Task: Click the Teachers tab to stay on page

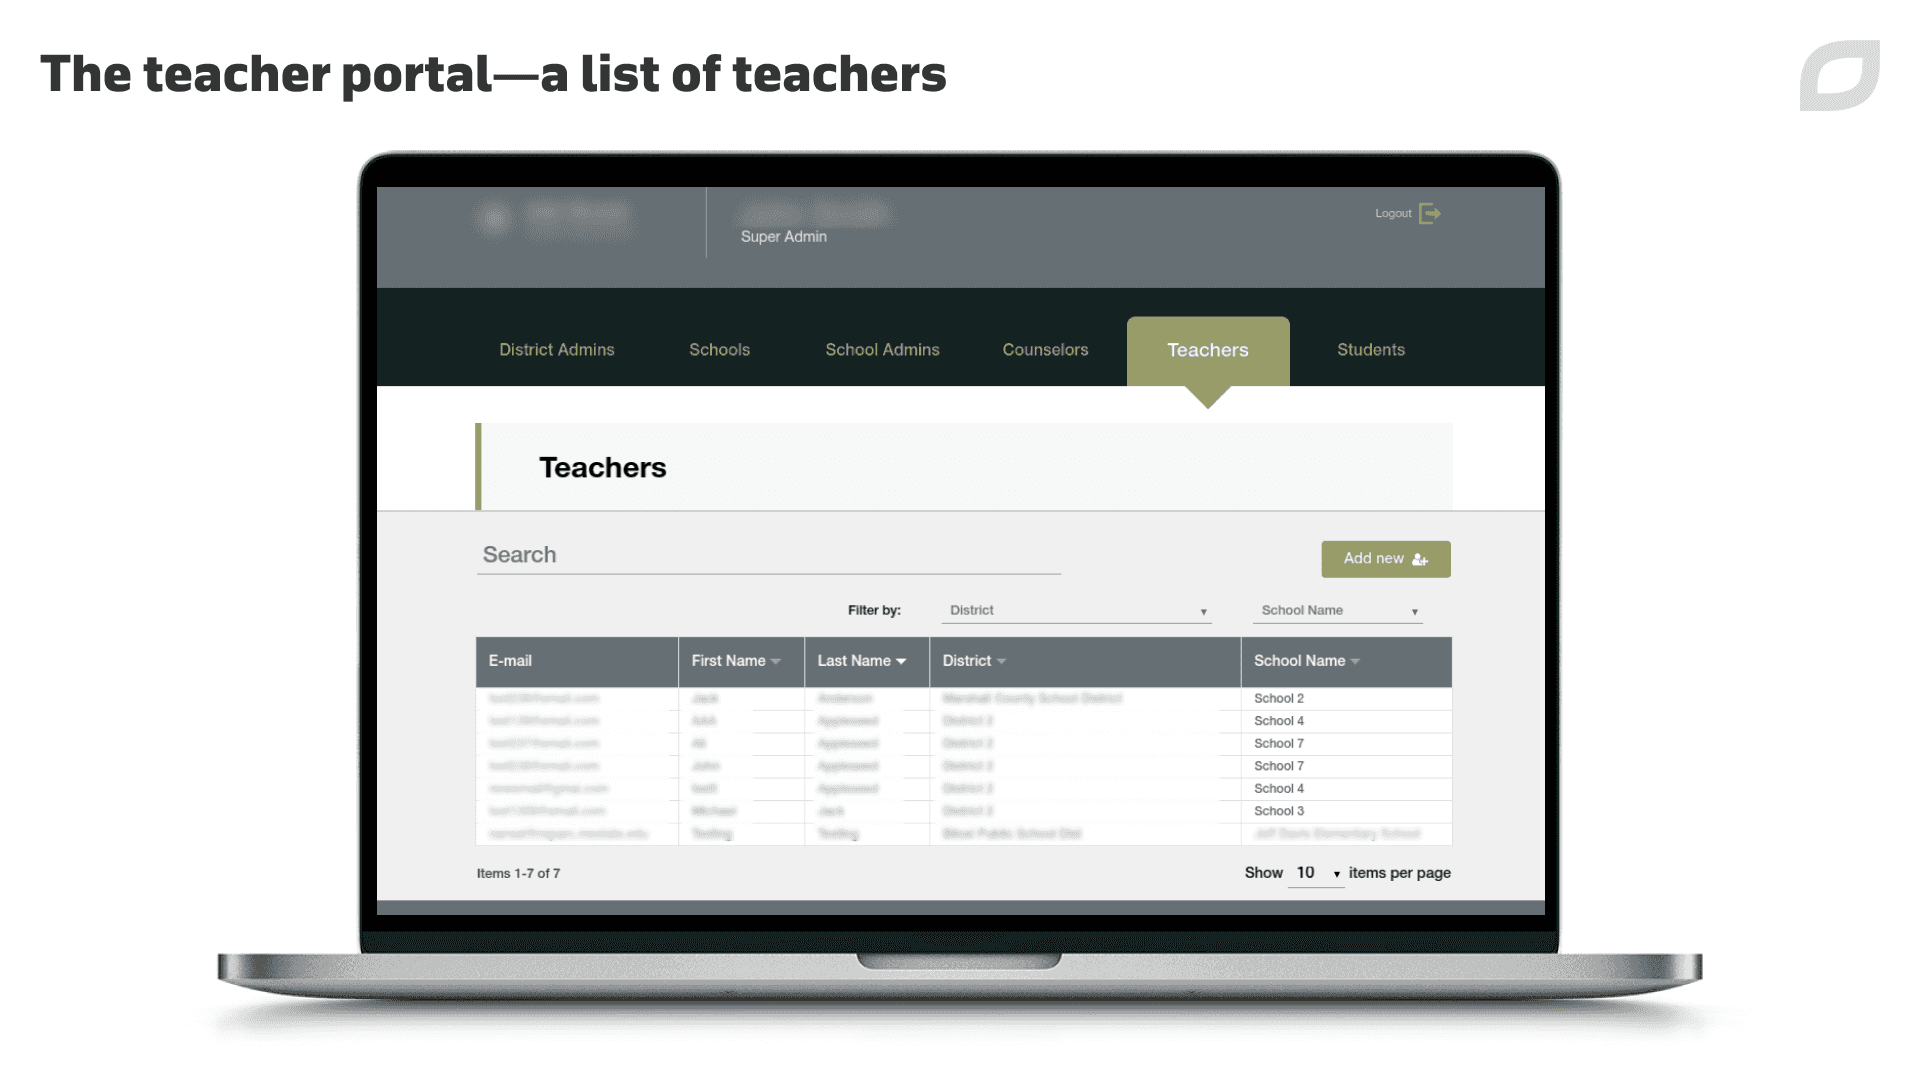Action: [1207, 349]
